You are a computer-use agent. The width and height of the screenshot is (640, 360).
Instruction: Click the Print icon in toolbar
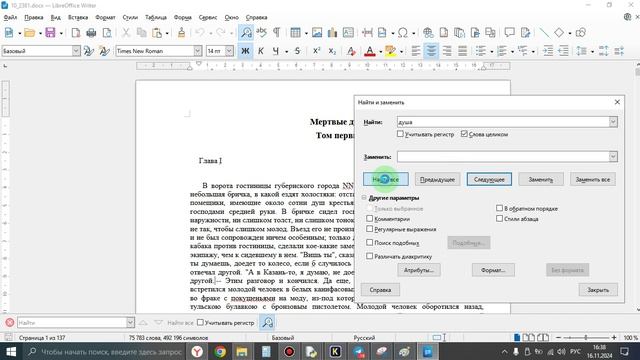91,33
